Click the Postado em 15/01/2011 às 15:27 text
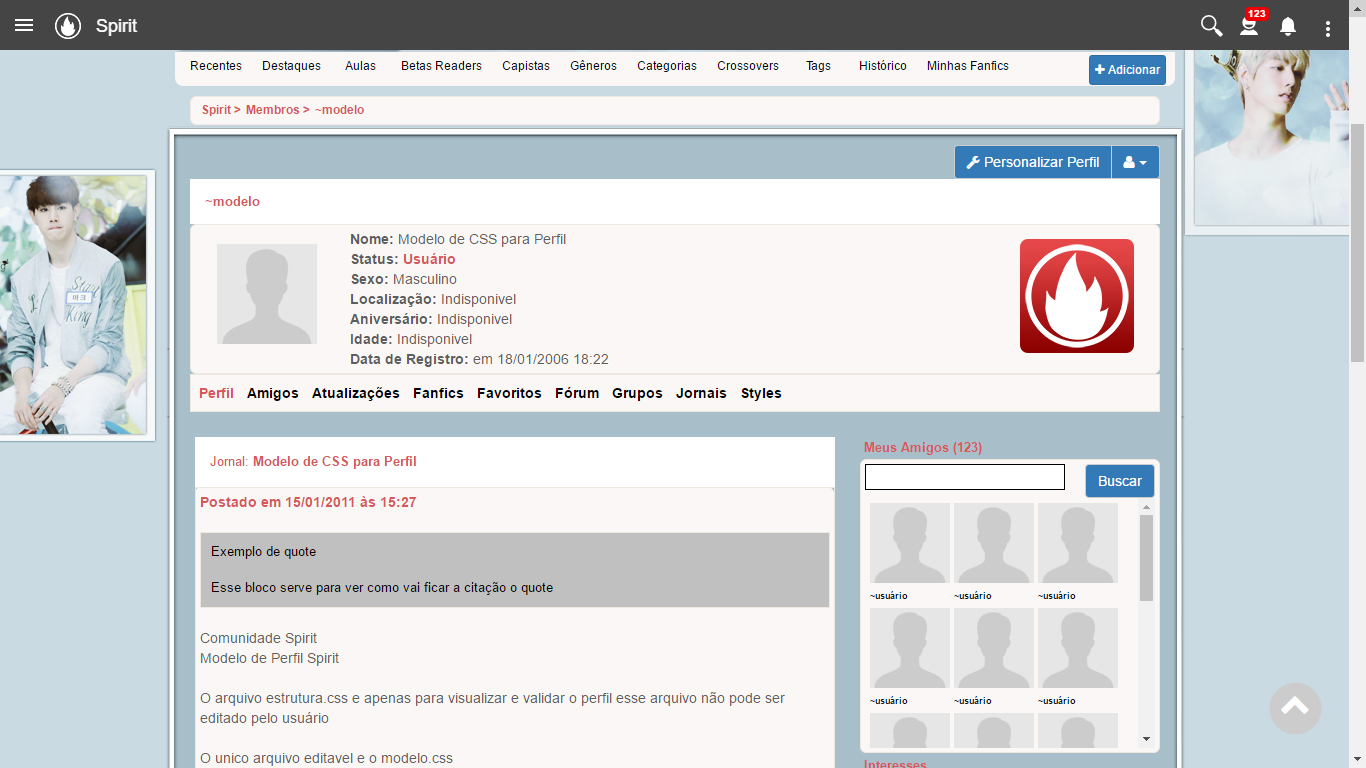1366x768 pixels. tap(308, 502)
